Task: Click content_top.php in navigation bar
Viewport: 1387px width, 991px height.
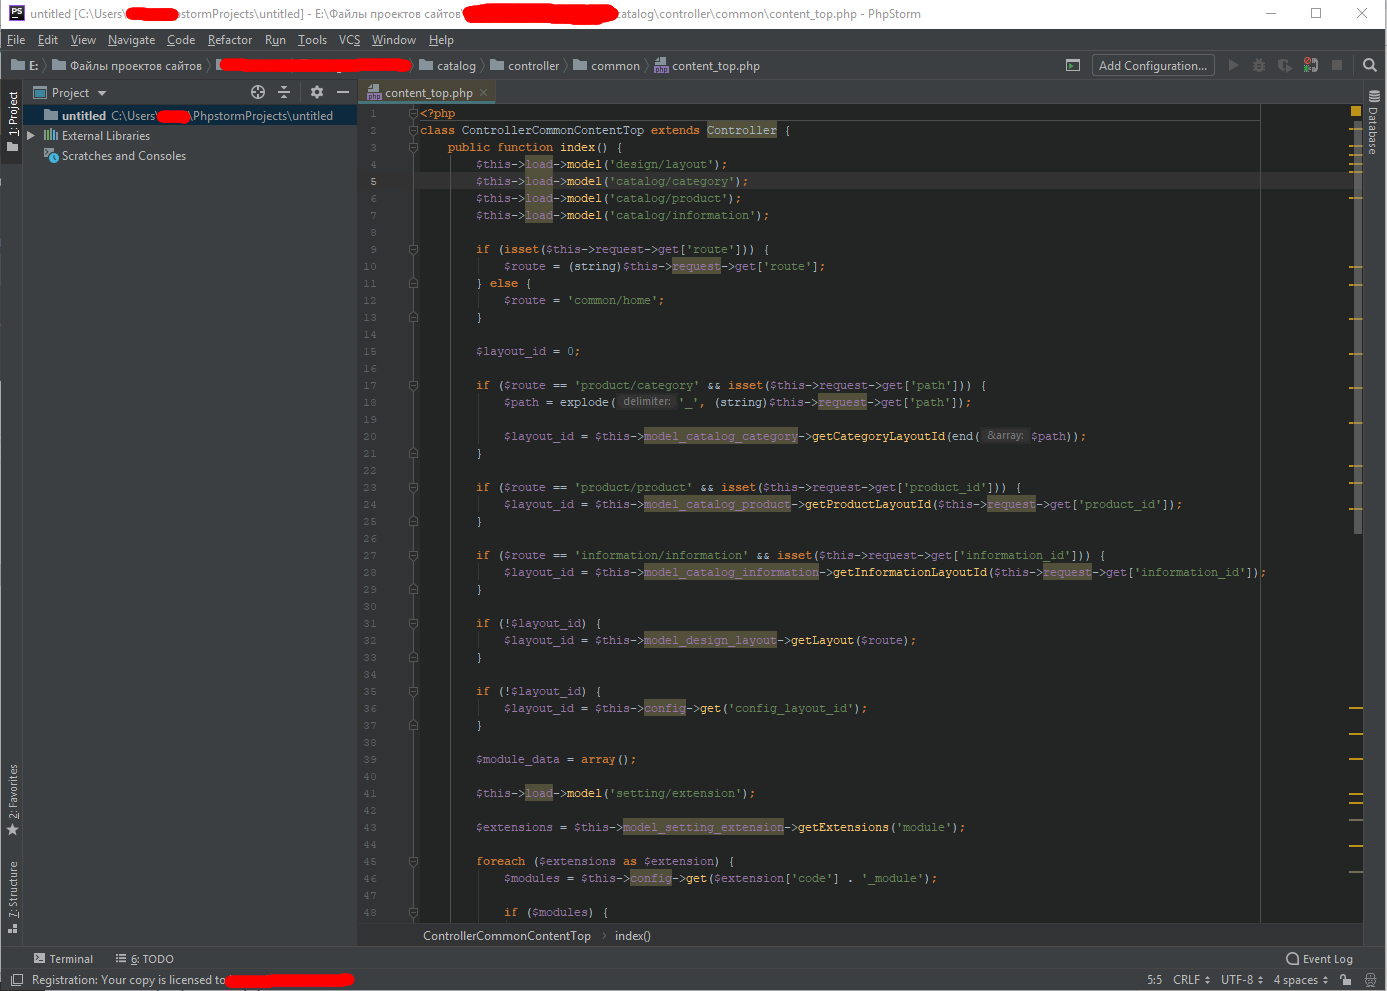Action: [x=707, y=65]
